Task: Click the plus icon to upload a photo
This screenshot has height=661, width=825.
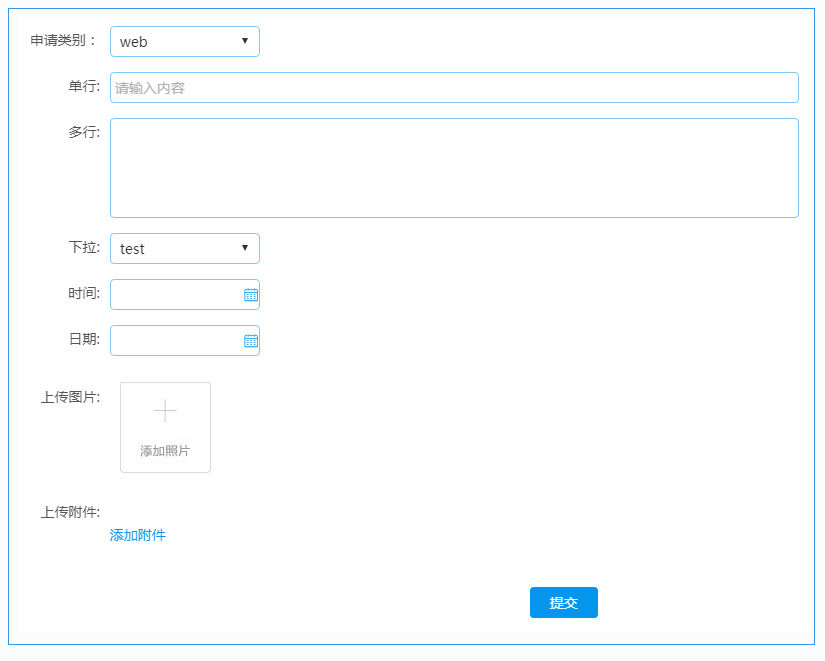Action: (x=165, y=411)
